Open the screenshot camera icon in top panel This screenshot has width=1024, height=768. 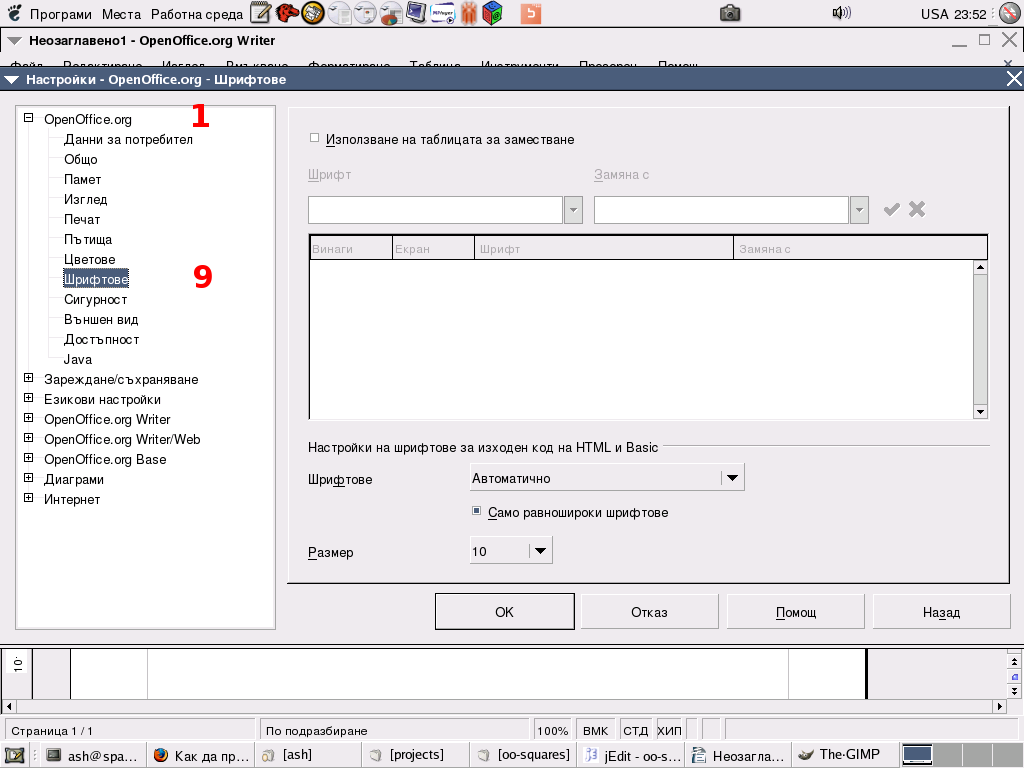tap(730, 13)
